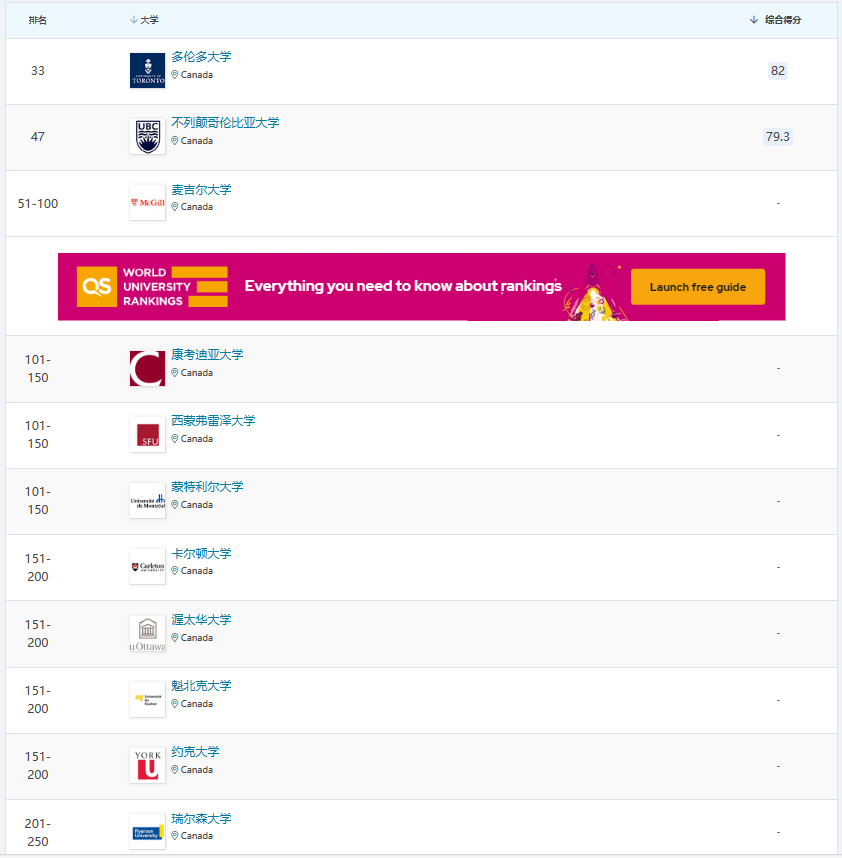Click the Carleton University logo

point(147,566)
